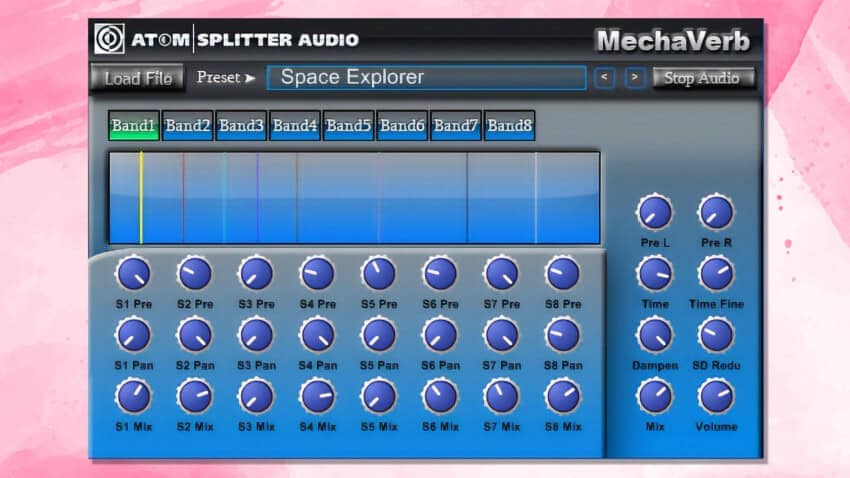Go to the previous preset with < button

[x=604, y=77]
